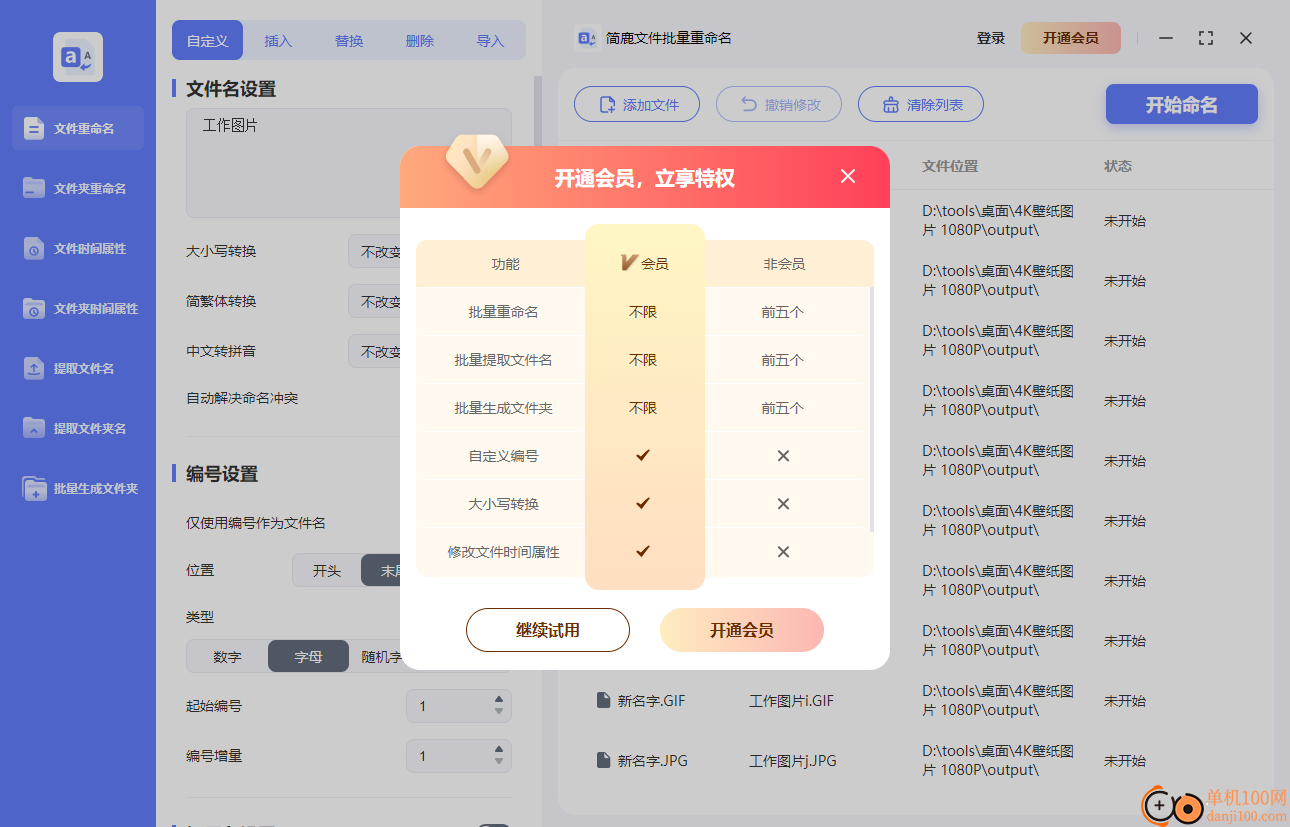This screenshot has width=1290, height=827.
Task: Click the 登录 link
Action: (991, 38)
